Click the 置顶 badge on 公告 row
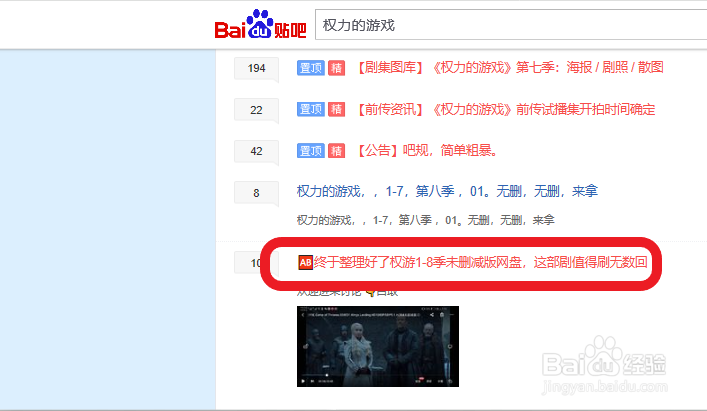 (x=311, y=151)
